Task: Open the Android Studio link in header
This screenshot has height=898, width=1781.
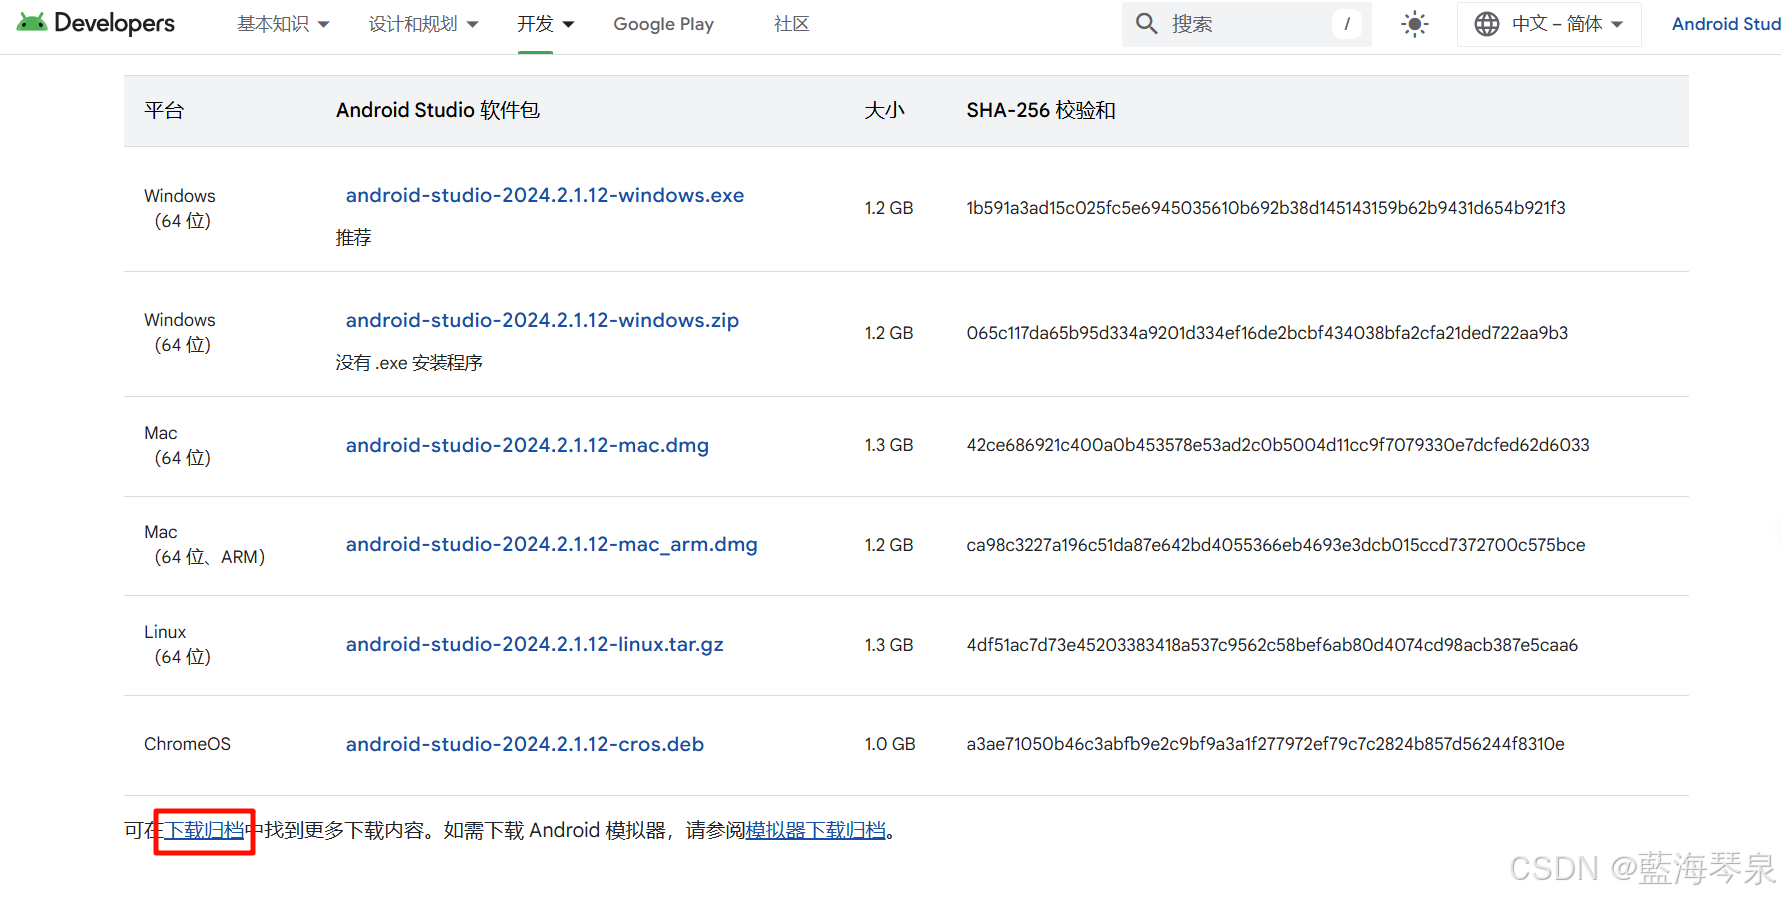Action: tap(1726, 24)
